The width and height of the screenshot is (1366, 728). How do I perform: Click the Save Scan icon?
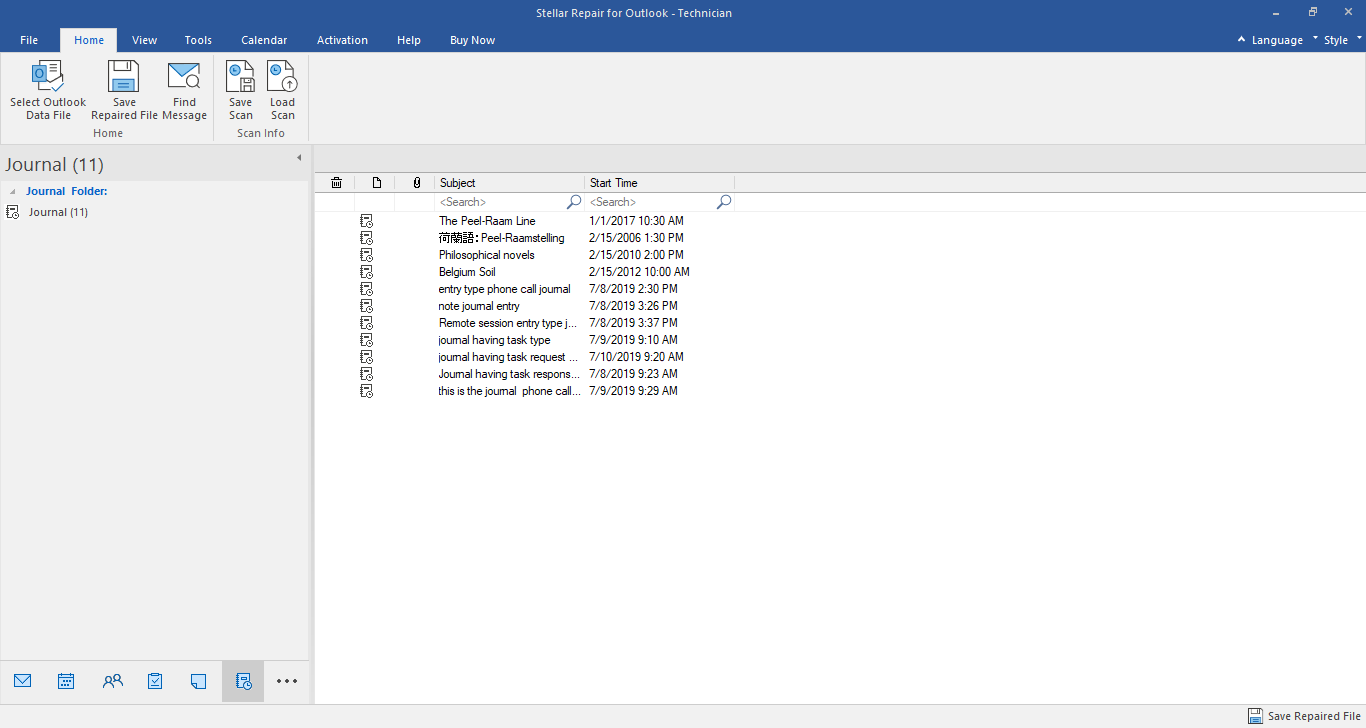pyautogui.click(x=241, y=77)
